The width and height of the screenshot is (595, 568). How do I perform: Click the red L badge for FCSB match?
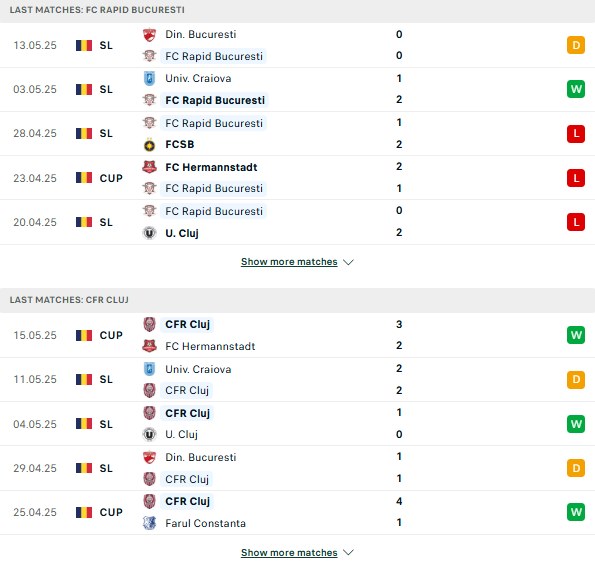pyautogui.click(x=576, y=134)
